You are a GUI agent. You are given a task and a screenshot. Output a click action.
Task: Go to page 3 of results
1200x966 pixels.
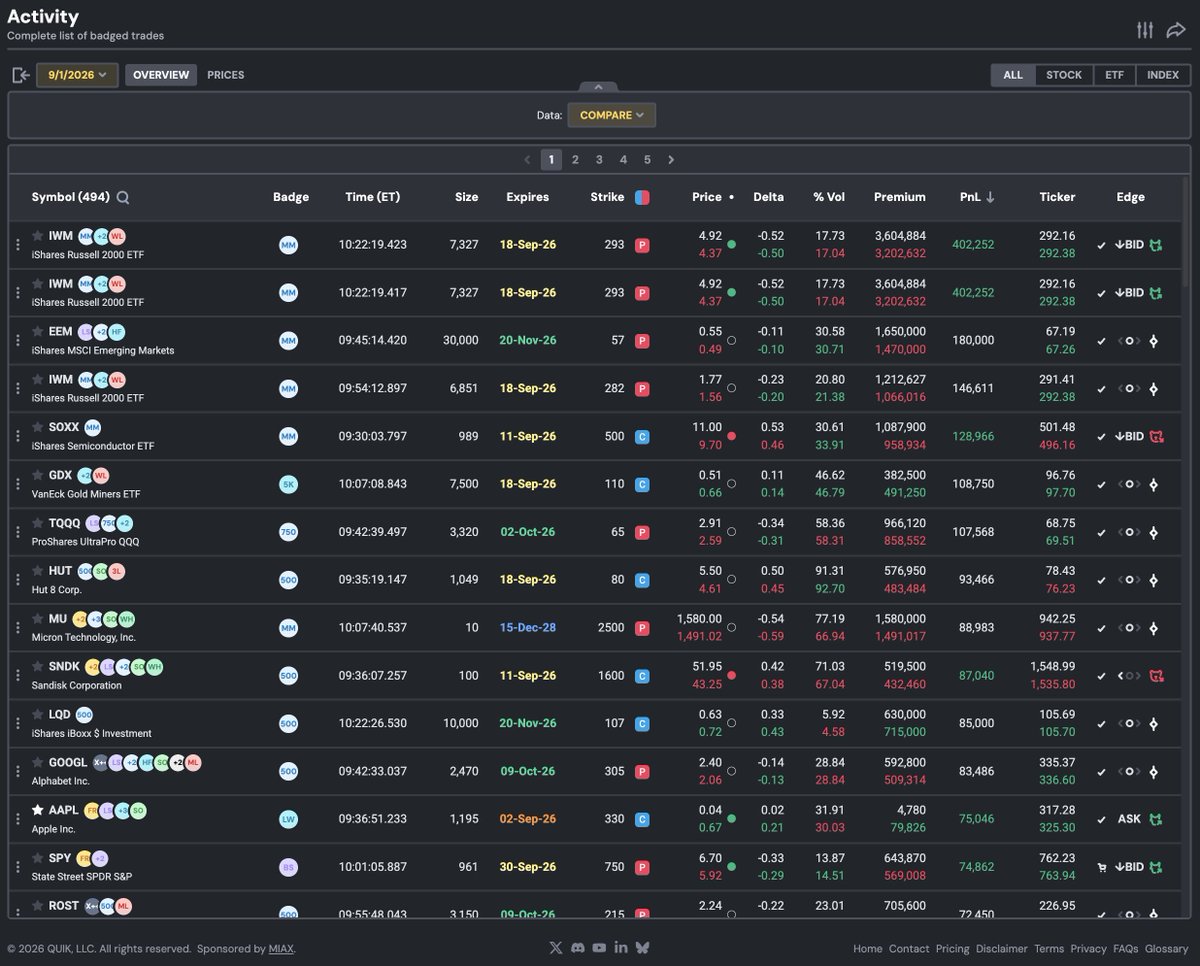point(599,160)
